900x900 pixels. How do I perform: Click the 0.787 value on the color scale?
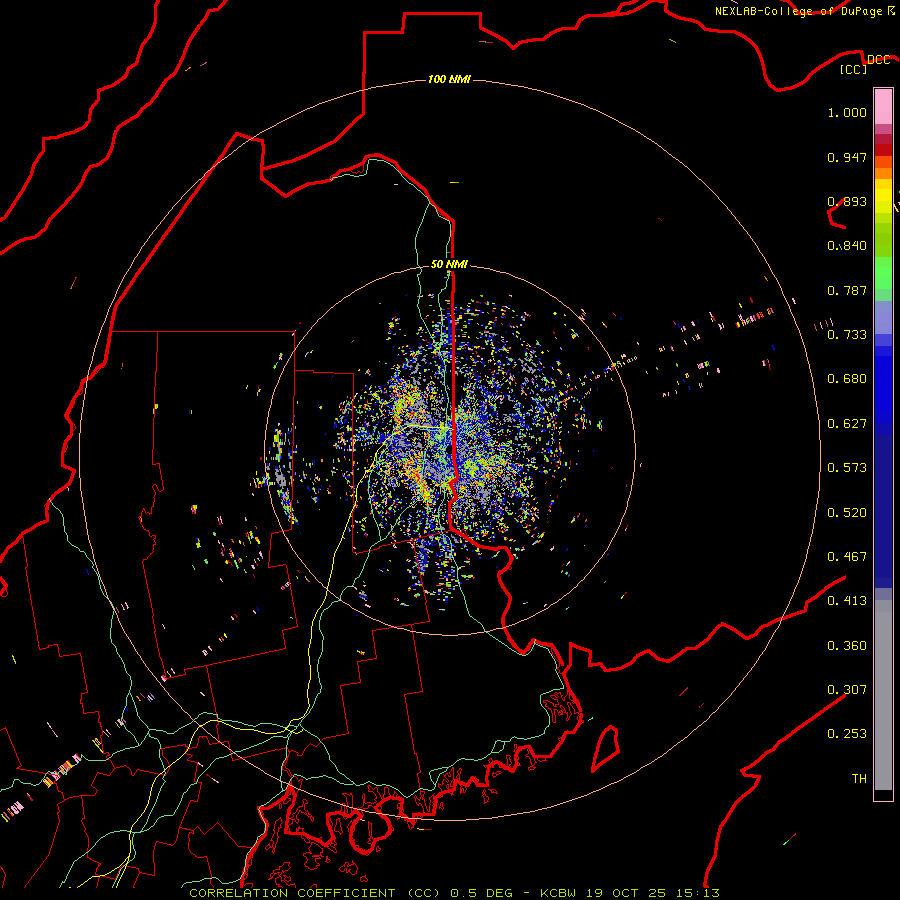click(x=847, y=290)
